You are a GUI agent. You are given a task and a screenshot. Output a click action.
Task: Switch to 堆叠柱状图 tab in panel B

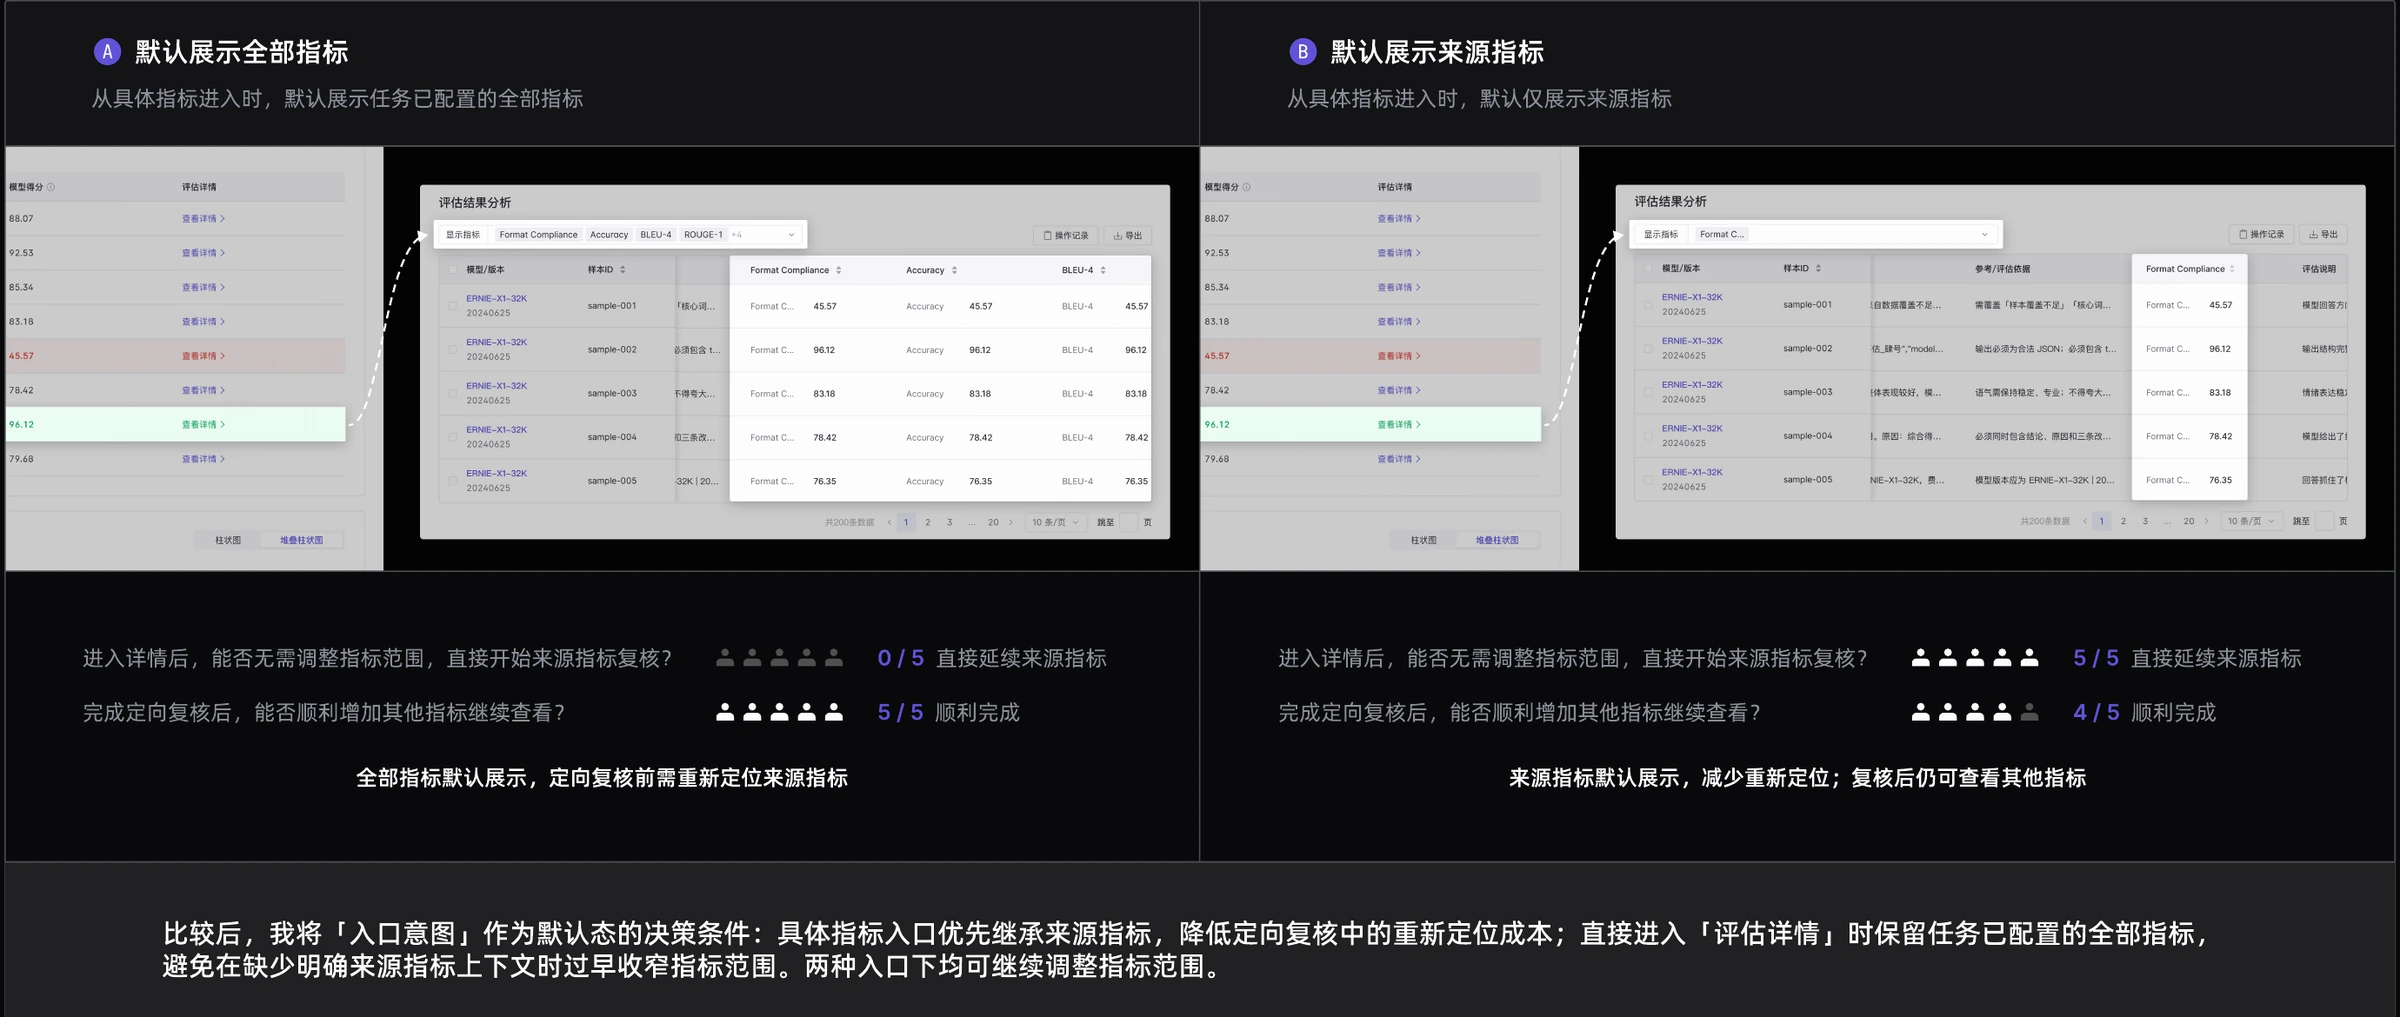click(x=1497, y=540)
